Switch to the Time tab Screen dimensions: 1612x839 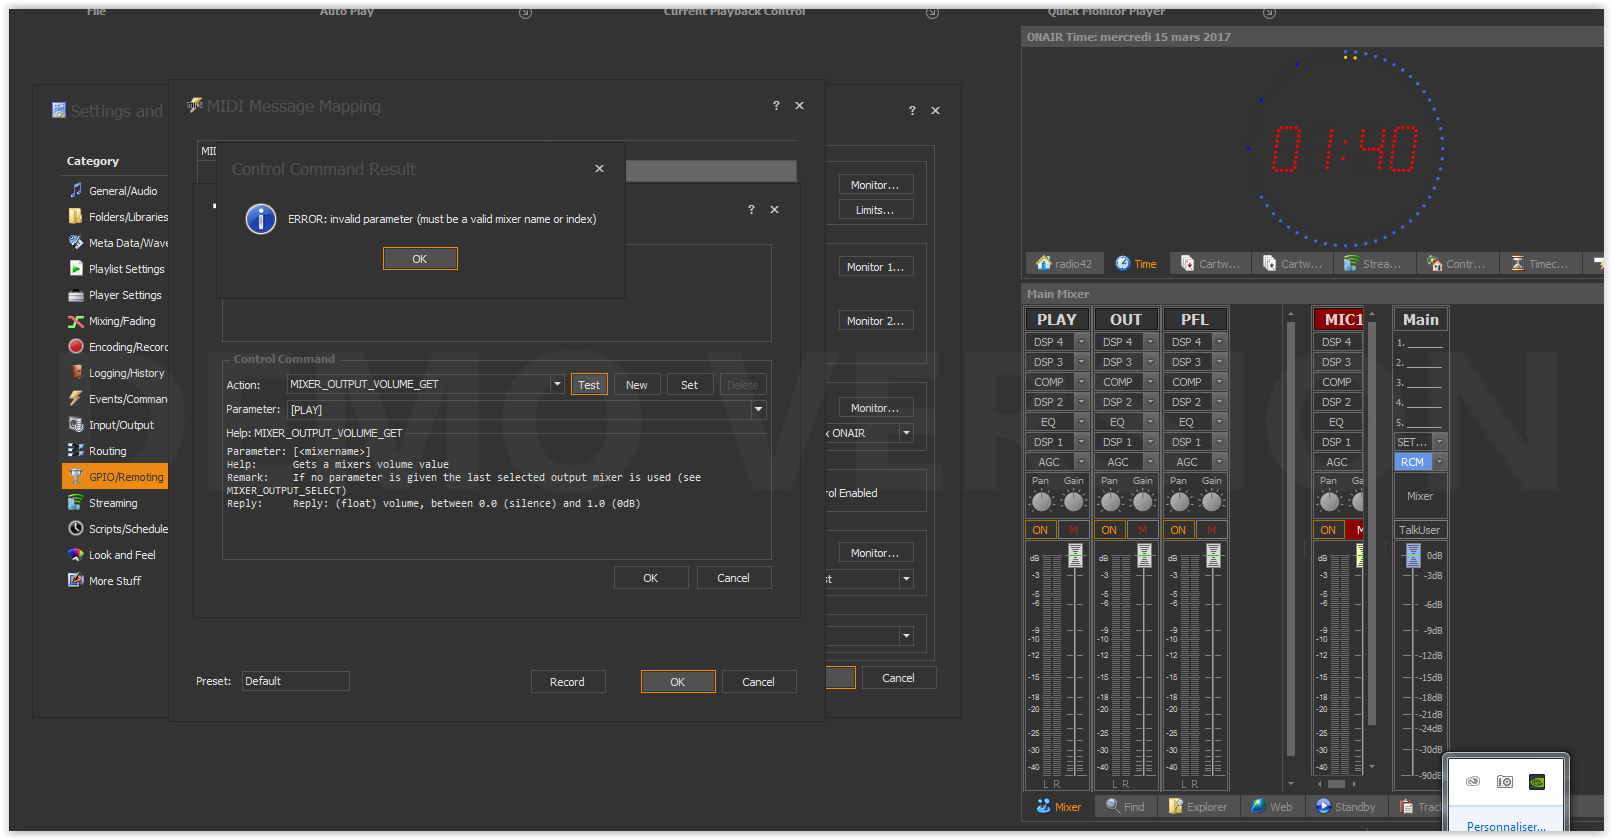[x=1136, y=264]
